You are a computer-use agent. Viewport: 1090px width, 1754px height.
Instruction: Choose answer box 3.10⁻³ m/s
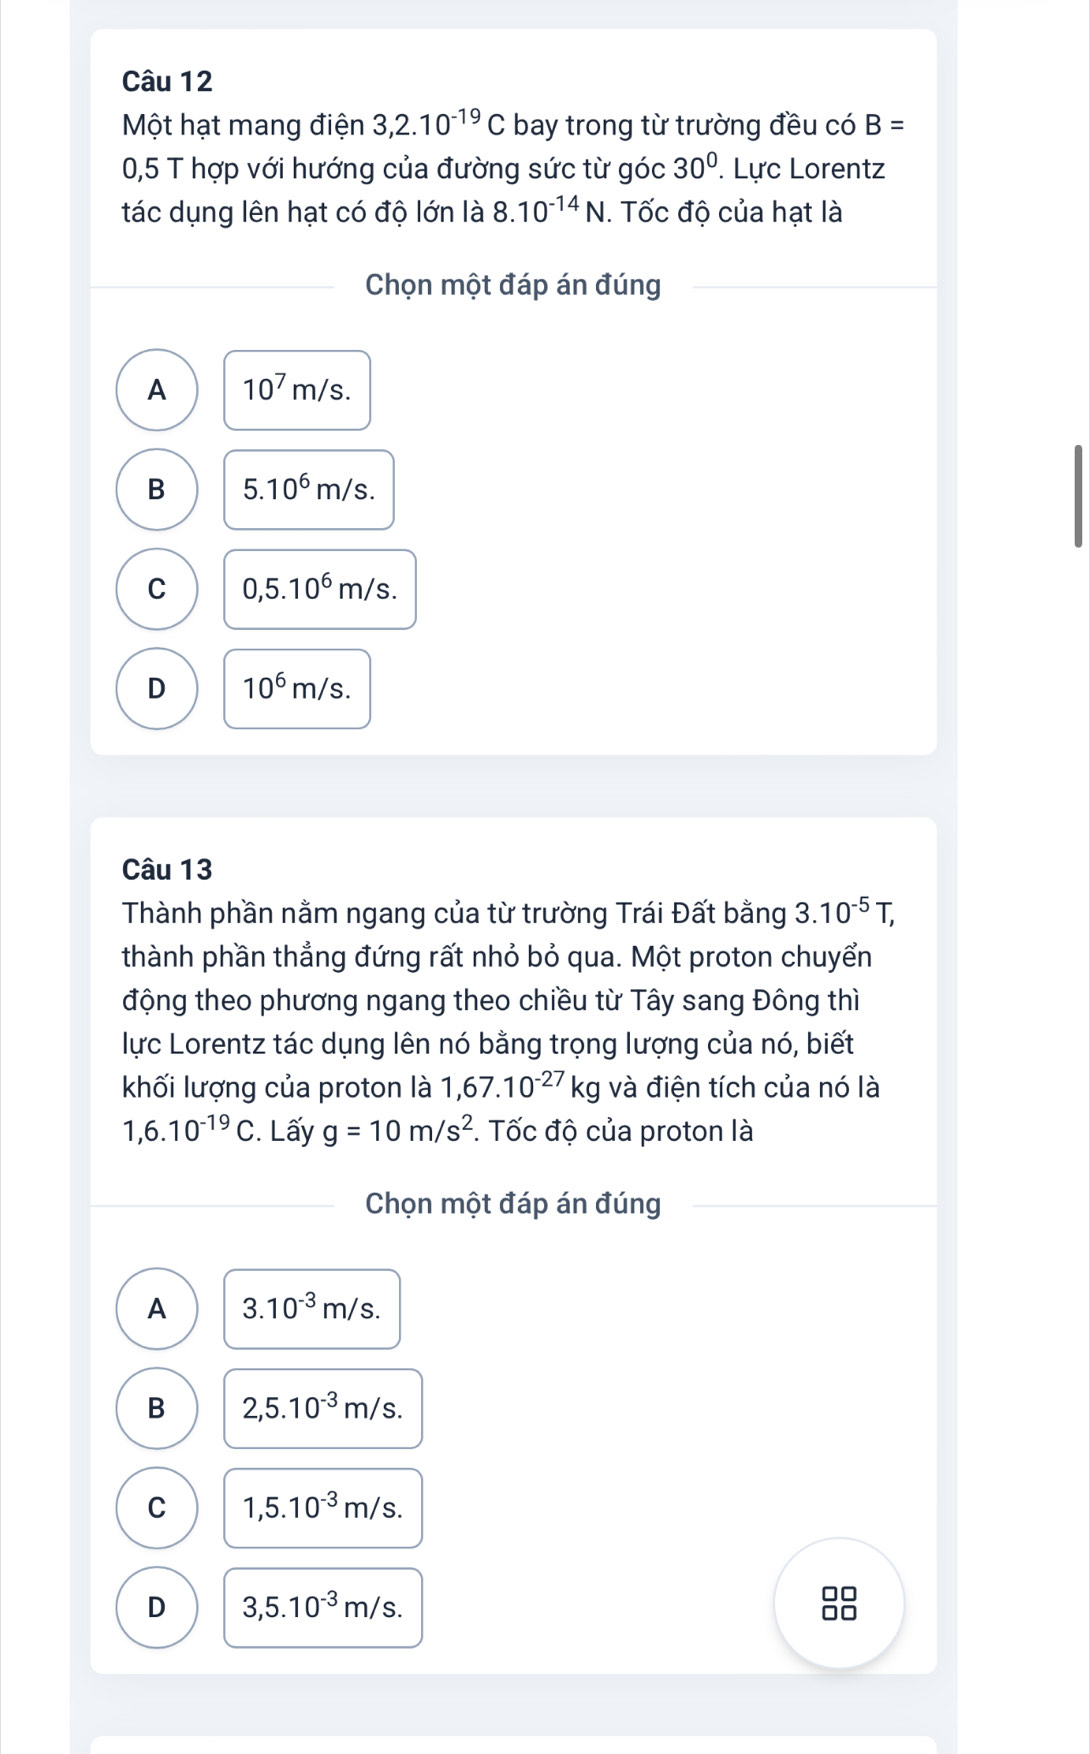[312, 1309]
